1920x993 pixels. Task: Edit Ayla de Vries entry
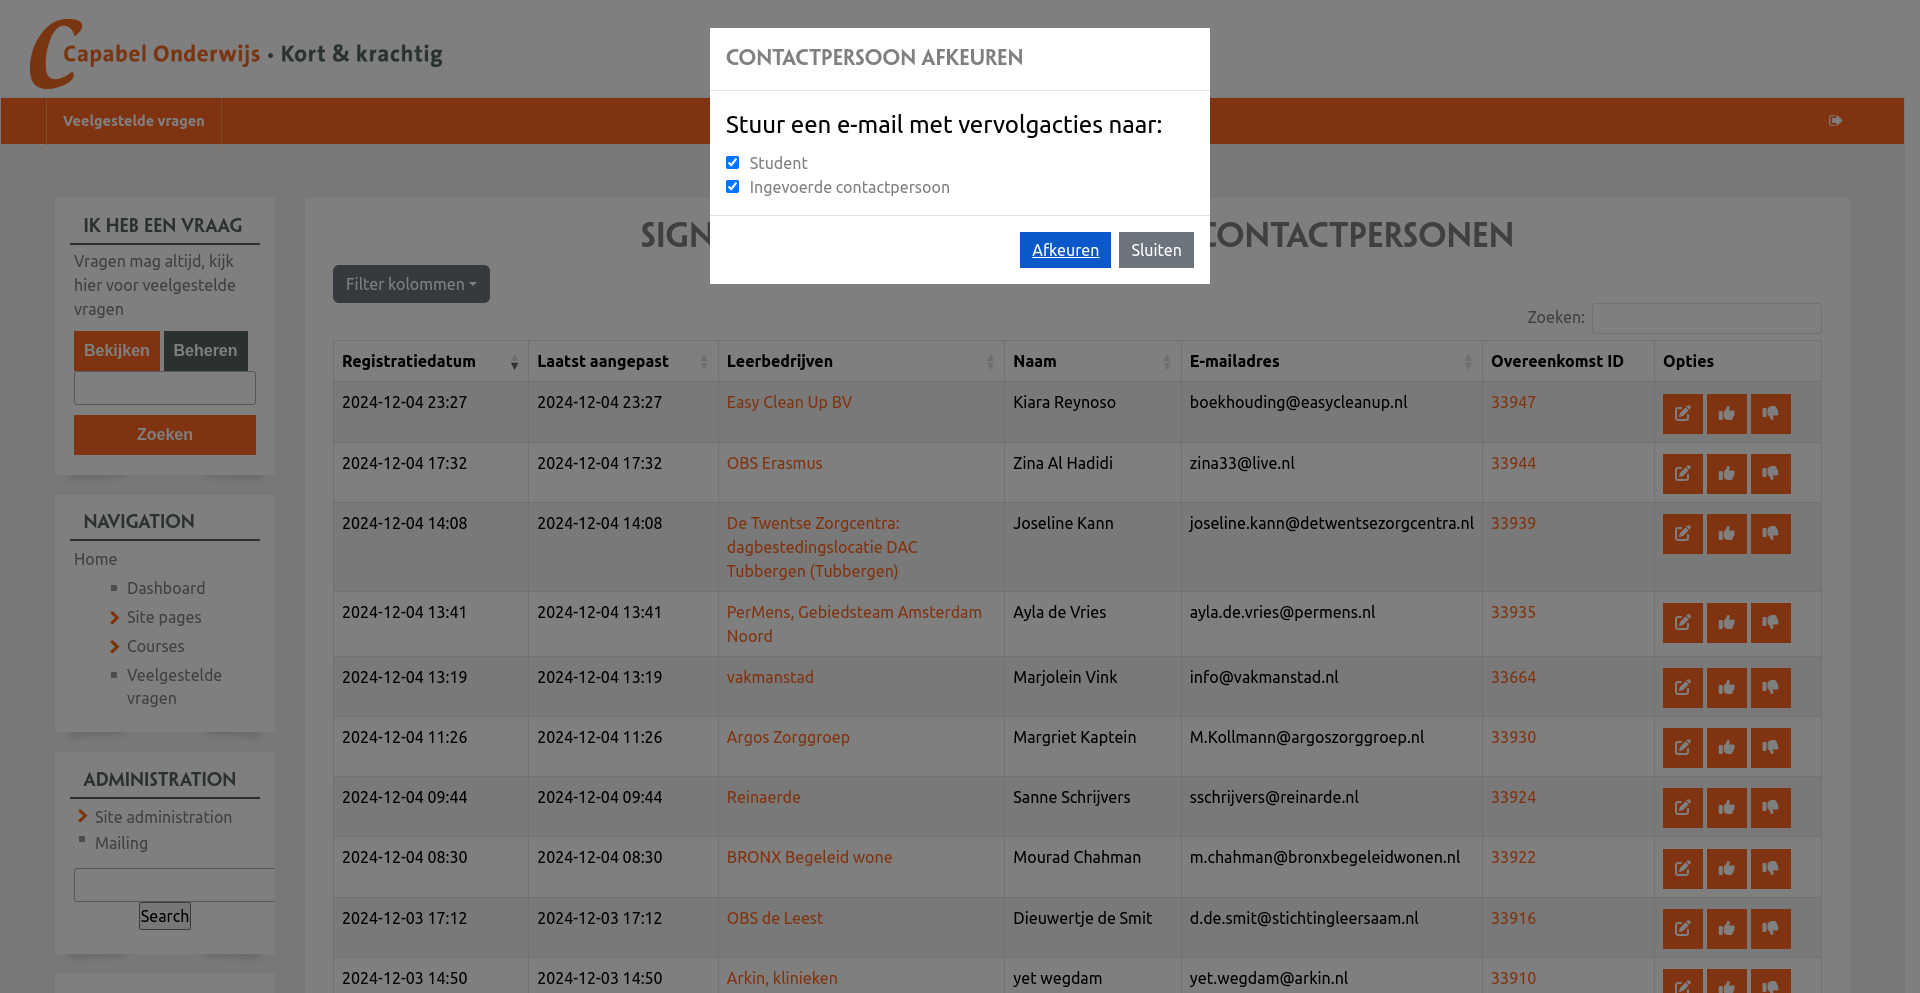point(1682,623)
